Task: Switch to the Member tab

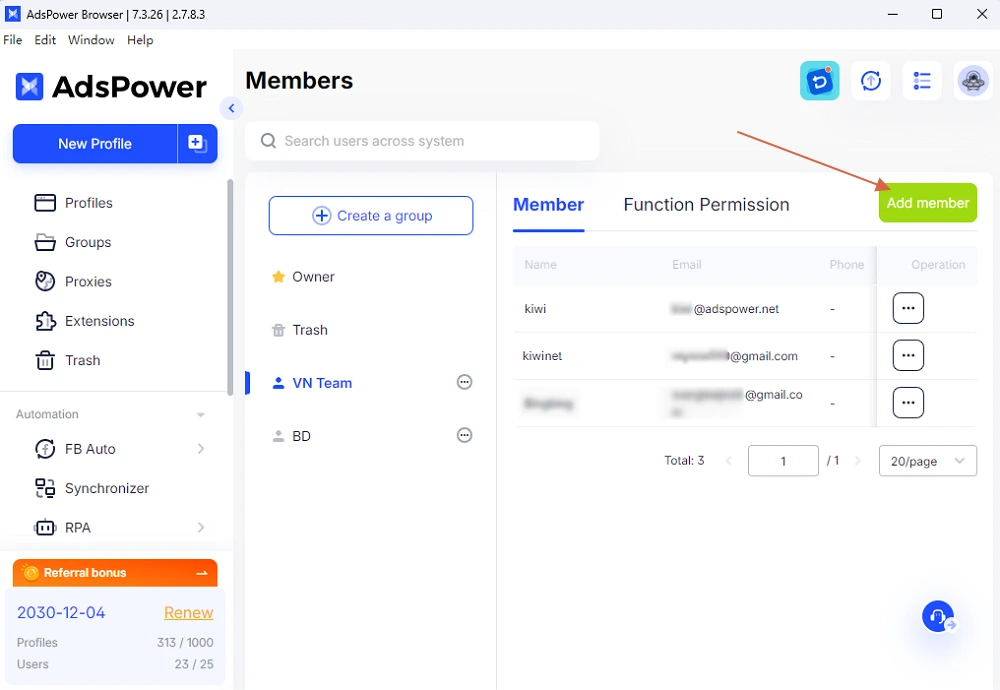Action: [548, 205]
